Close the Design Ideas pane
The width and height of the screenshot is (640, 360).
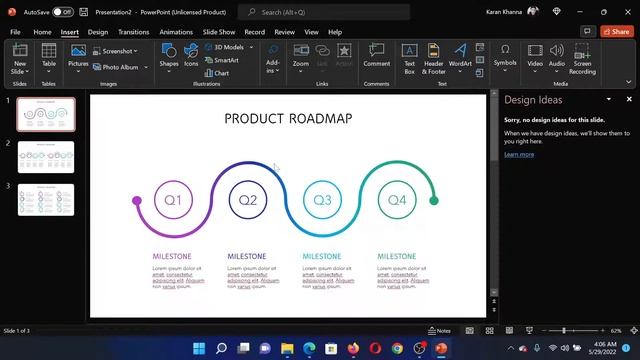point(629,99)
